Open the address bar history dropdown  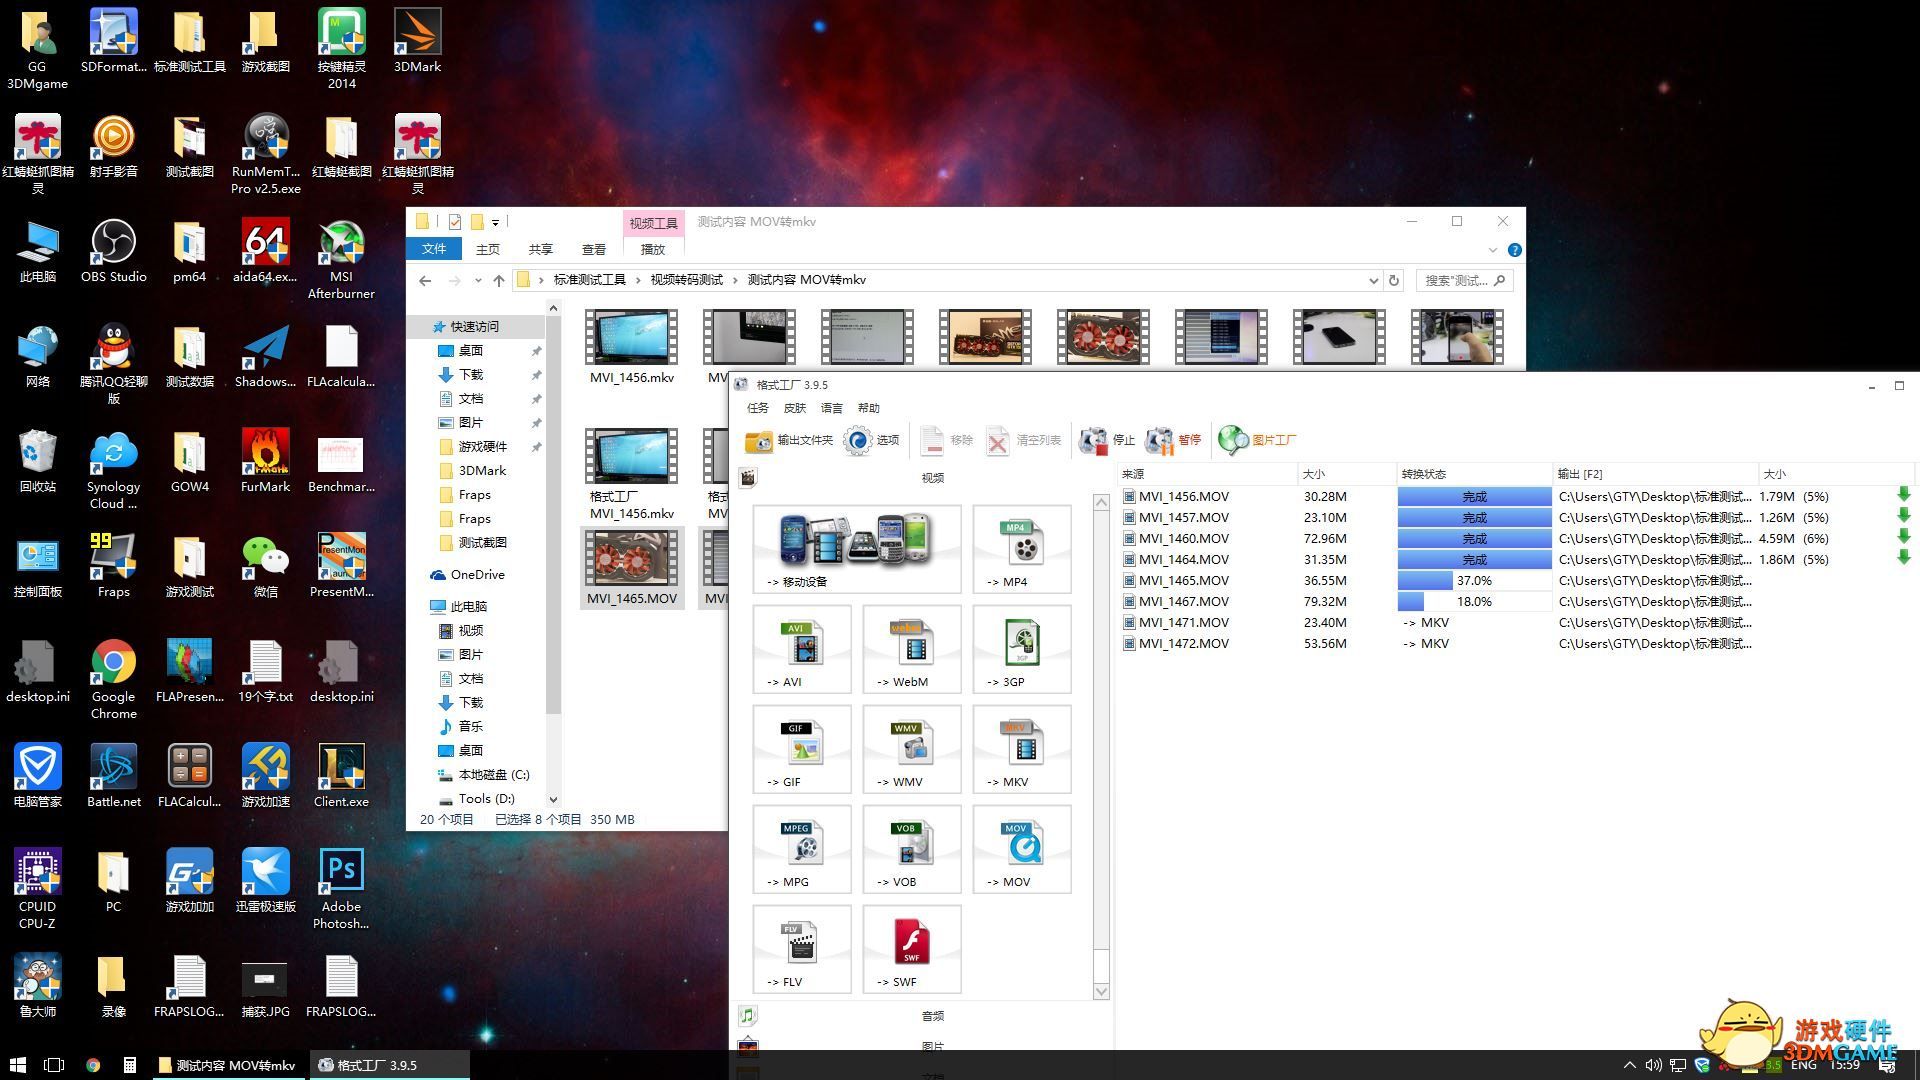click(x=1373, y=281)
